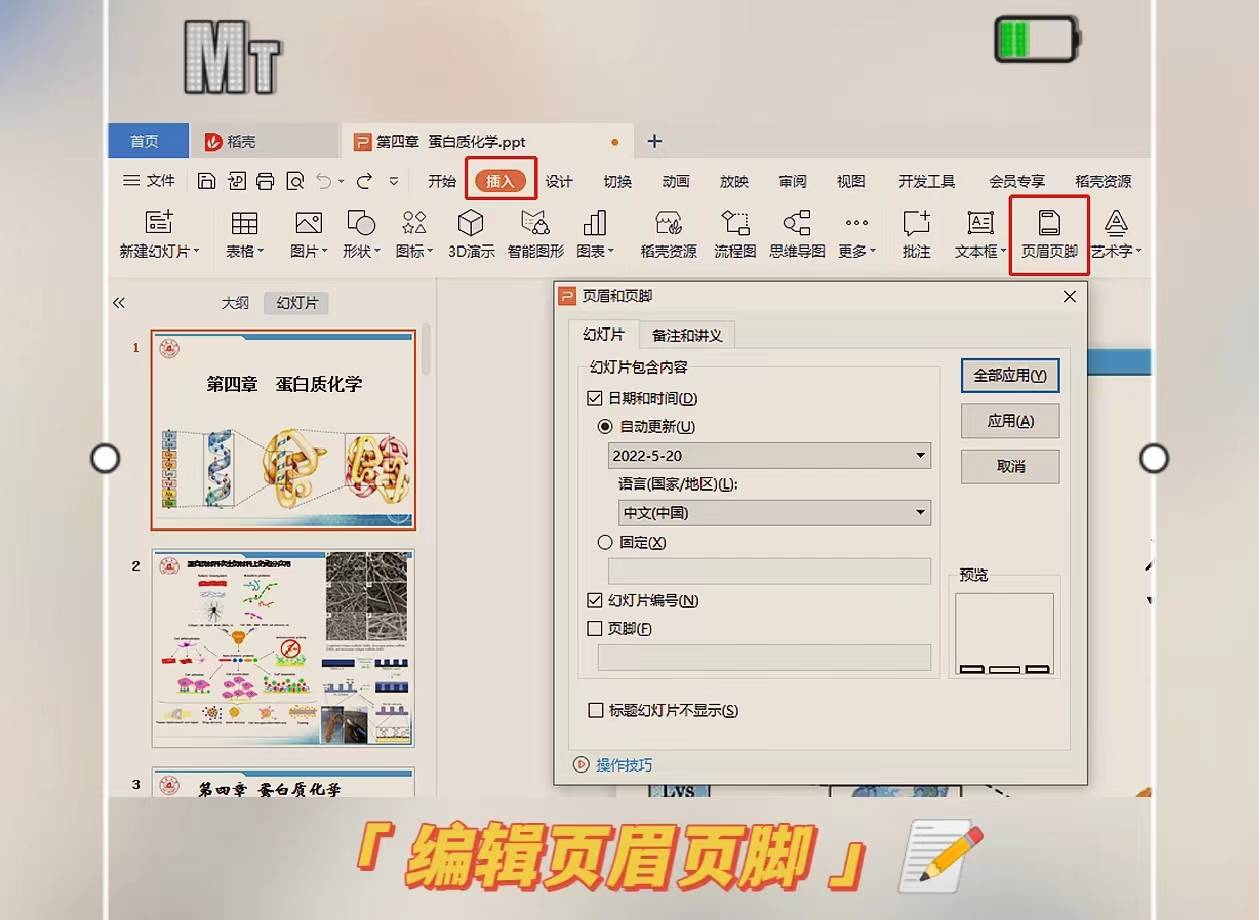Select the 固定 fixed date radio button
Screen dimensions: 1259x920
point(604,543)
